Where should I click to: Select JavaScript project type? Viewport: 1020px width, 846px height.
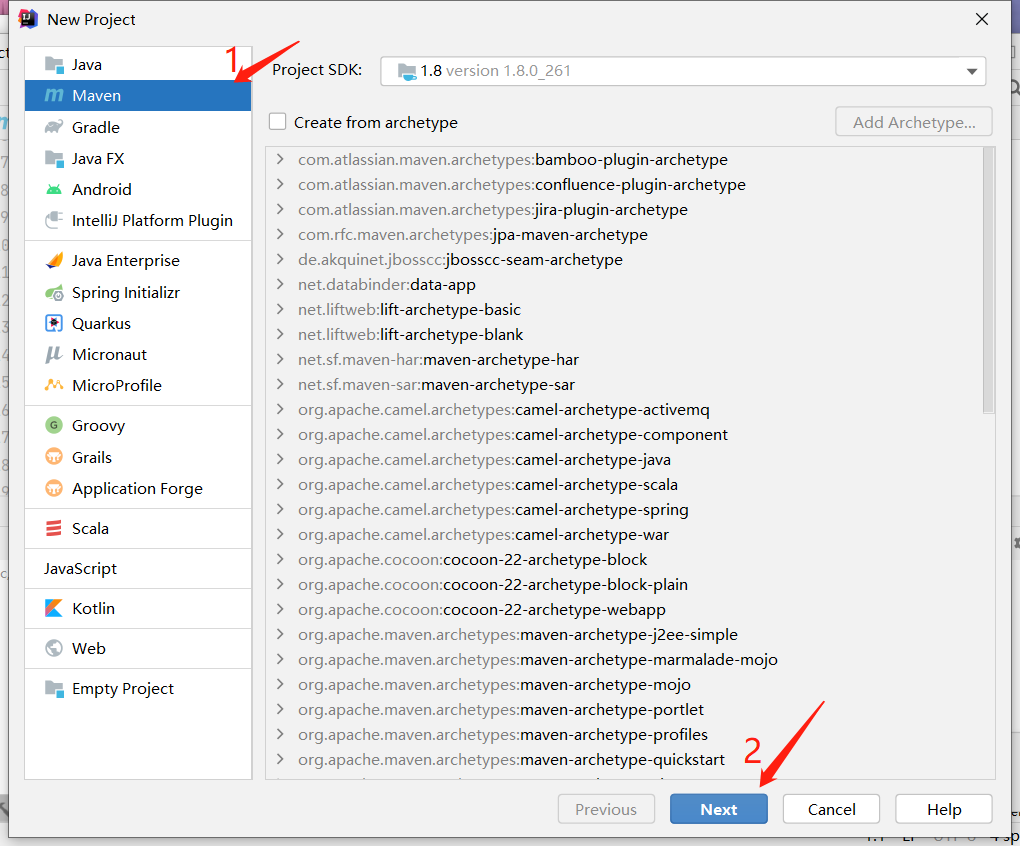80,568
